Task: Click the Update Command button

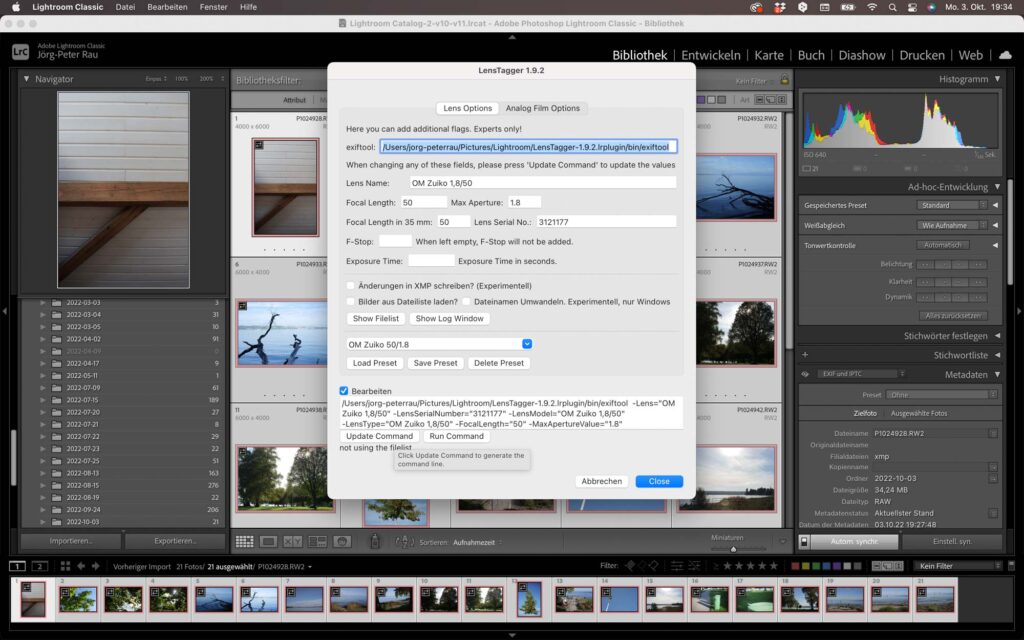Action: point(379,436)
